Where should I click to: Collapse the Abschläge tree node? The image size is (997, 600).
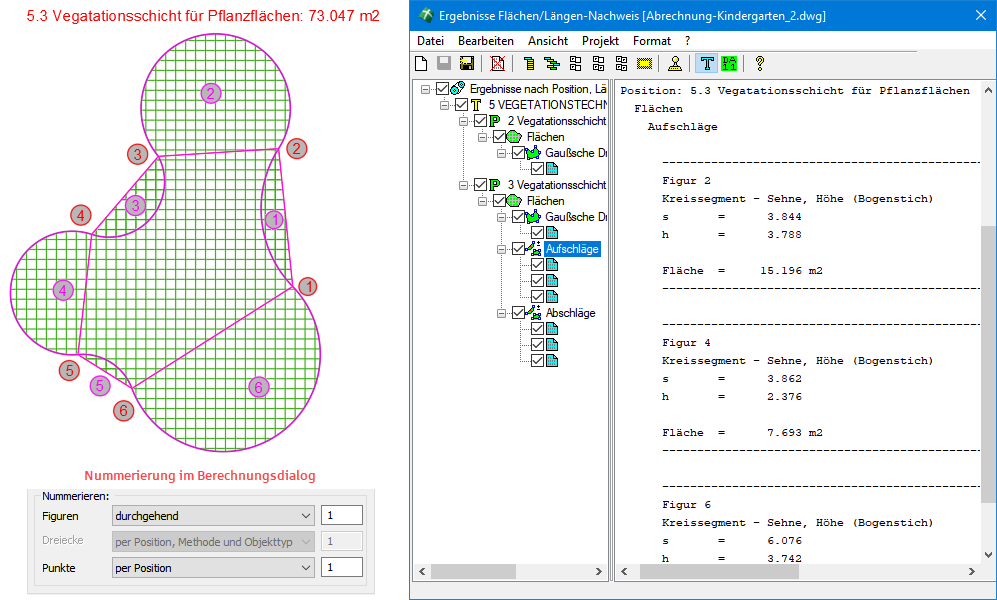point(501,313)
